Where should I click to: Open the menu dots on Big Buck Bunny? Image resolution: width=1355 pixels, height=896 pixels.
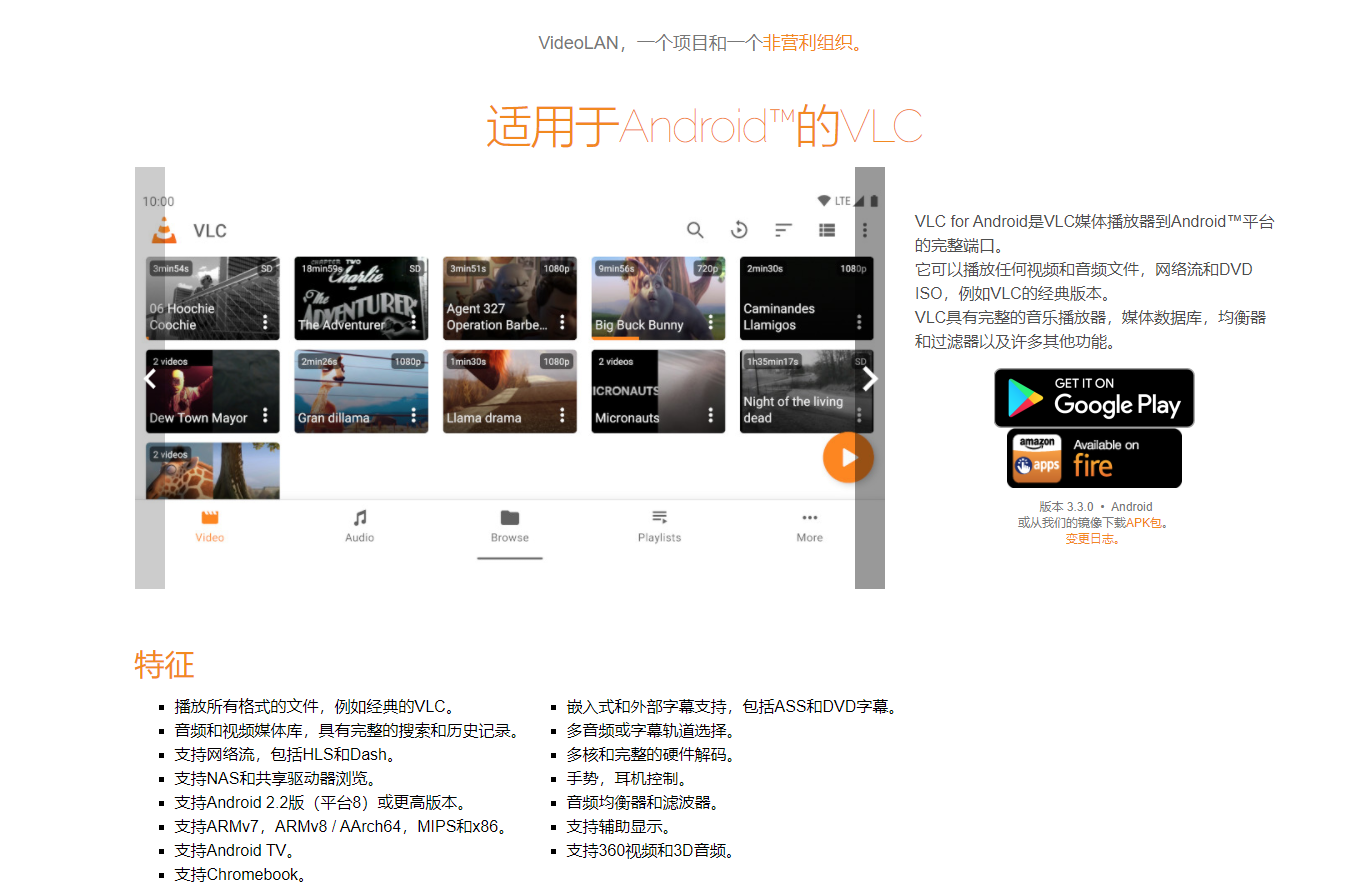pyautogui.click(x=711, y=322)
